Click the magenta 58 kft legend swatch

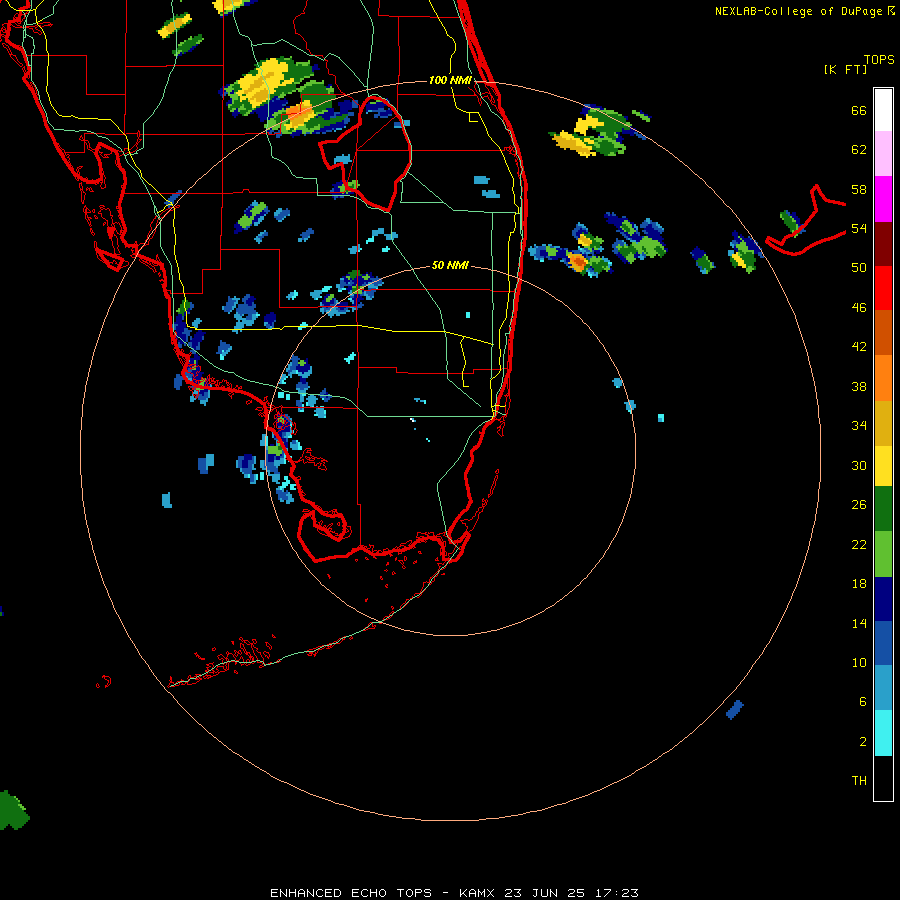(x=883, y=199)
